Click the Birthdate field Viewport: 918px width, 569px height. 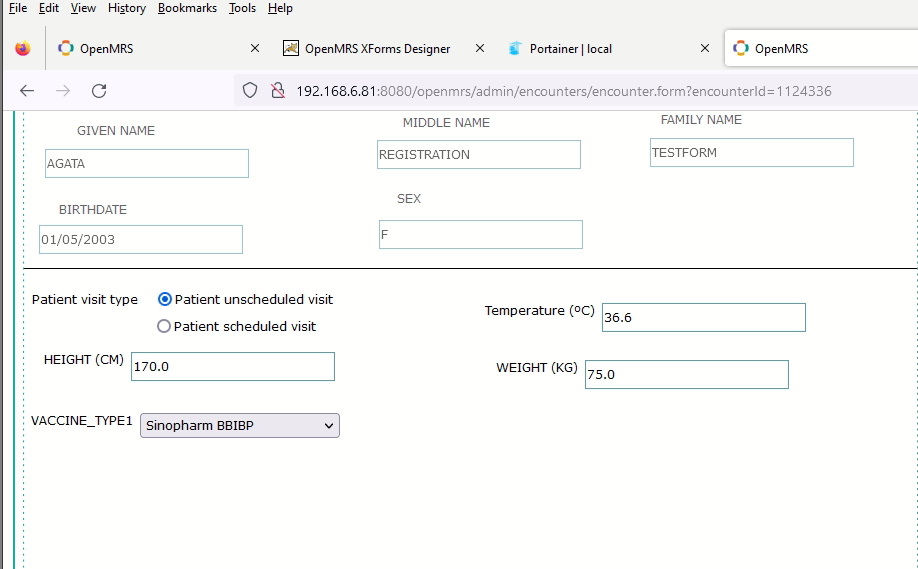(x=141, y=239)
